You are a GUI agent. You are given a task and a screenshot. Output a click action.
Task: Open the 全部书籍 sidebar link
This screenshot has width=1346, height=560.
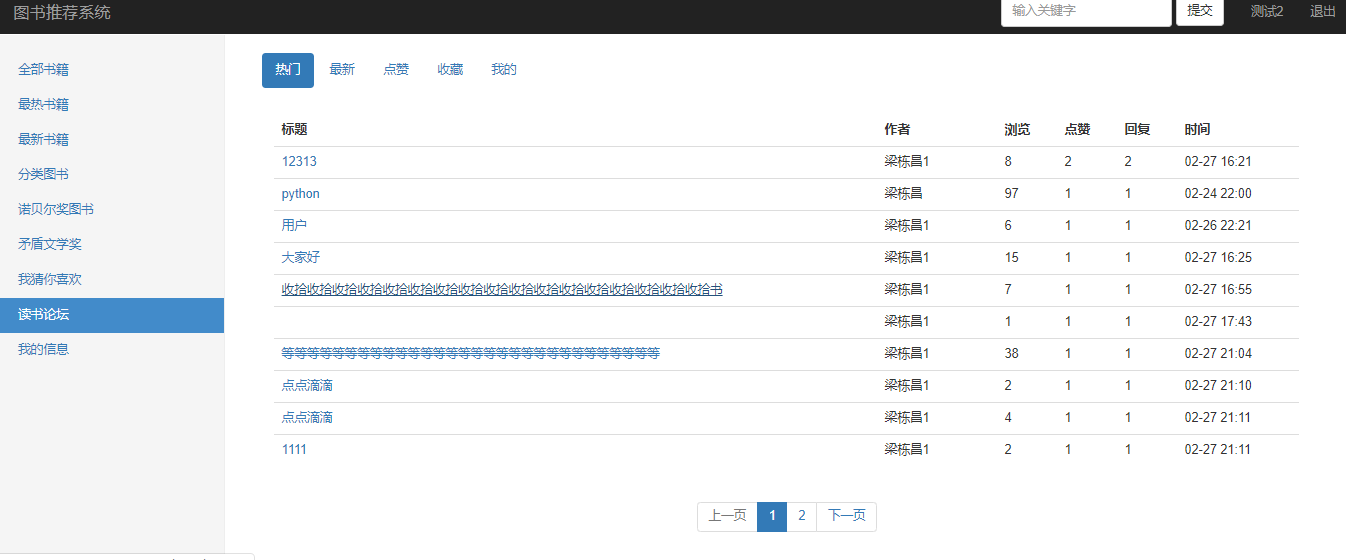pos(43,69)
